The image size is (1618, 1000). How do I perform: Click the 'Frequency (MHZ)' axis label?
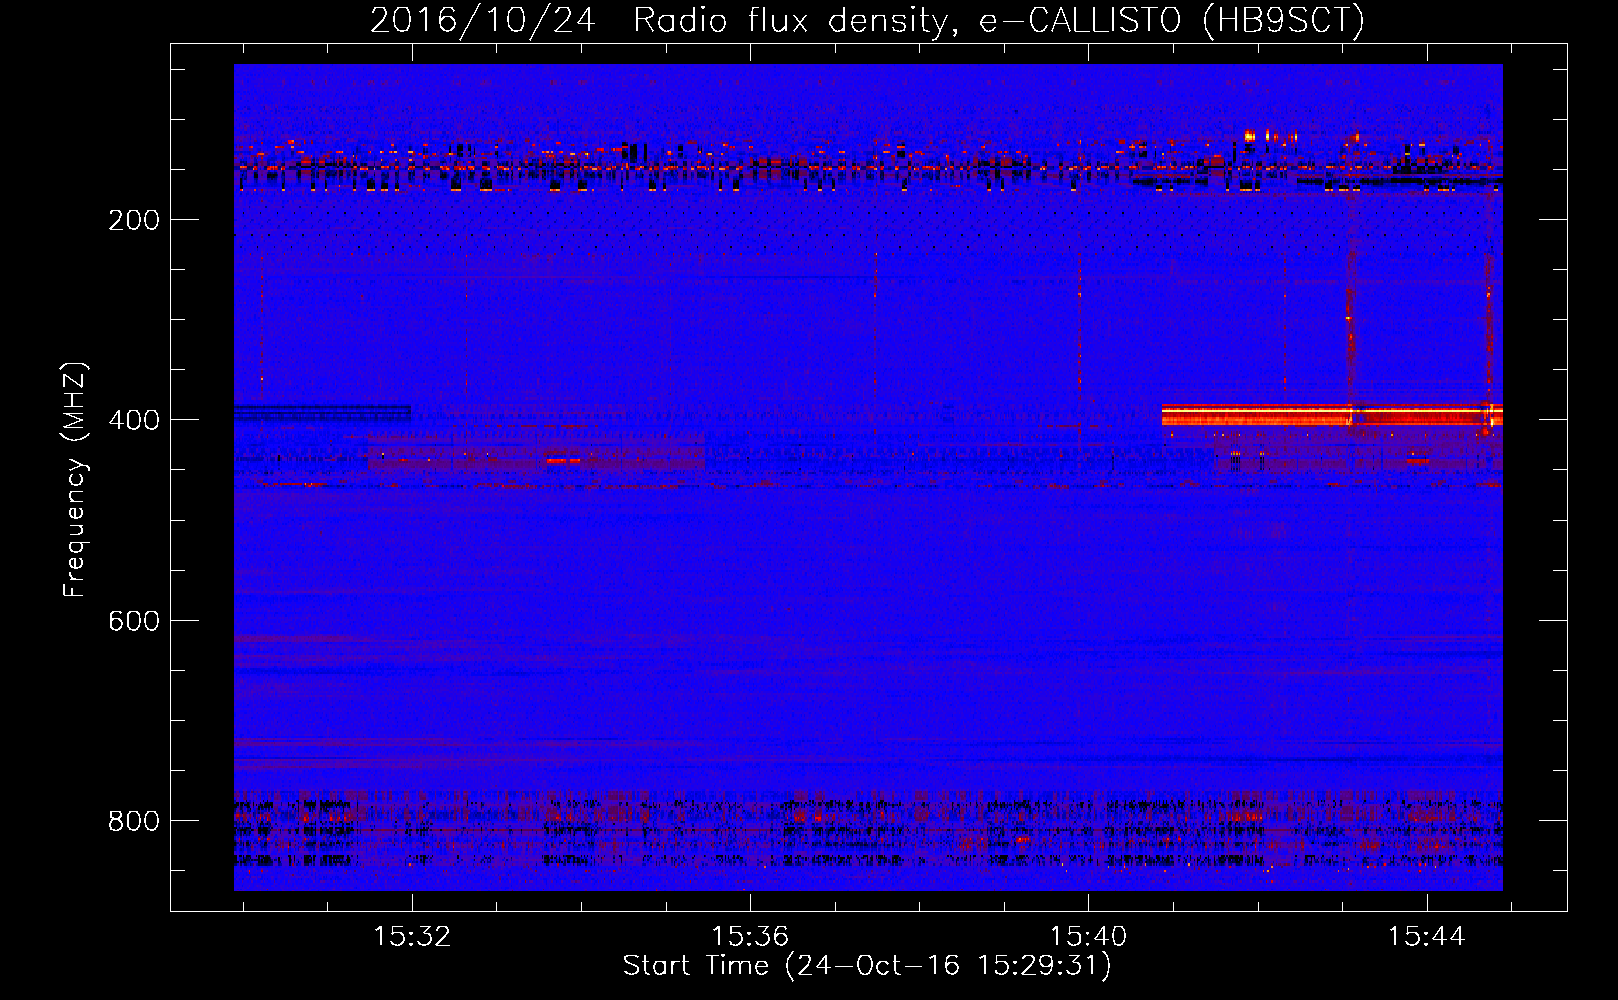click(x=74, y=480)
